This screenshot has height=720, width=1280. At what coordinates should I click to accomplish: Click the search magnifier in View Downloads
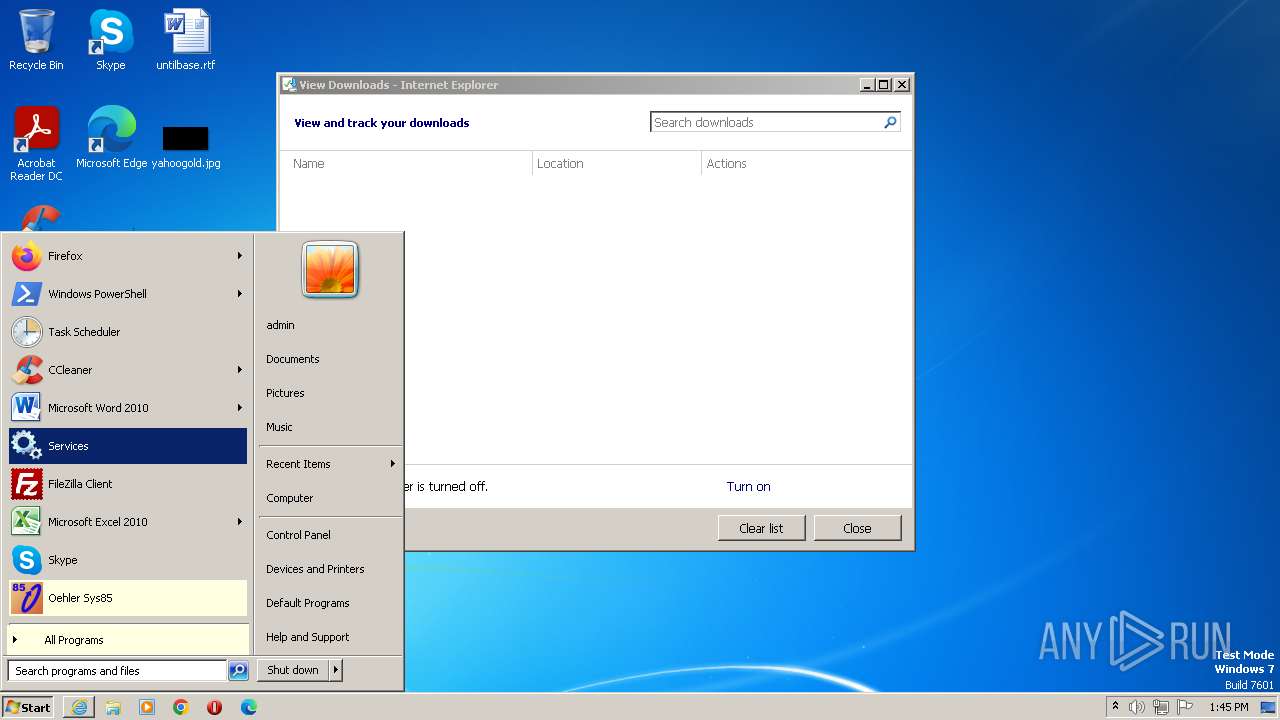coord(890,122)
